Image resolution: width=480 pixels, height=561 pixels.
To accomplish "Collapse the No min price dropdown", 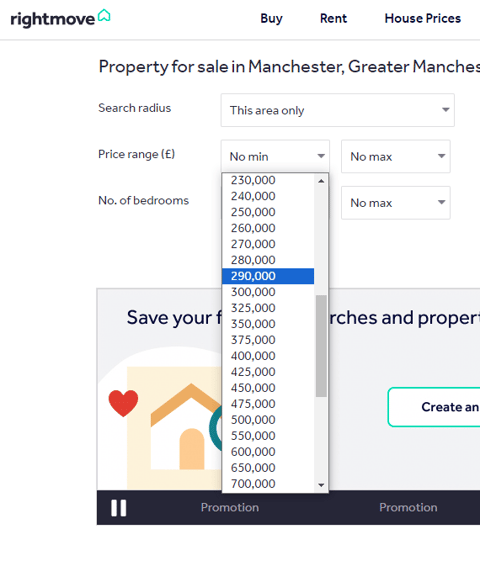I will pos(275,156).
